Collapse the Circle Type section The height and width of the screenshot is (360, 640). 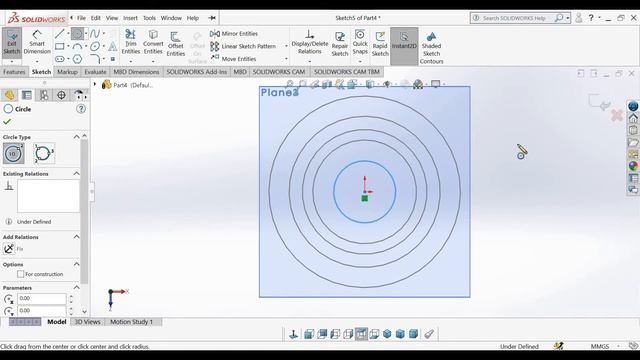[76, 137]
